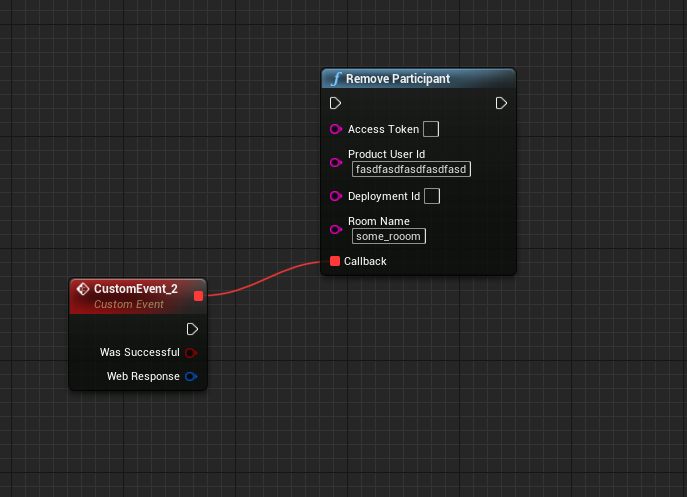Click the Was Successful boolean pin

pos(190,352)
